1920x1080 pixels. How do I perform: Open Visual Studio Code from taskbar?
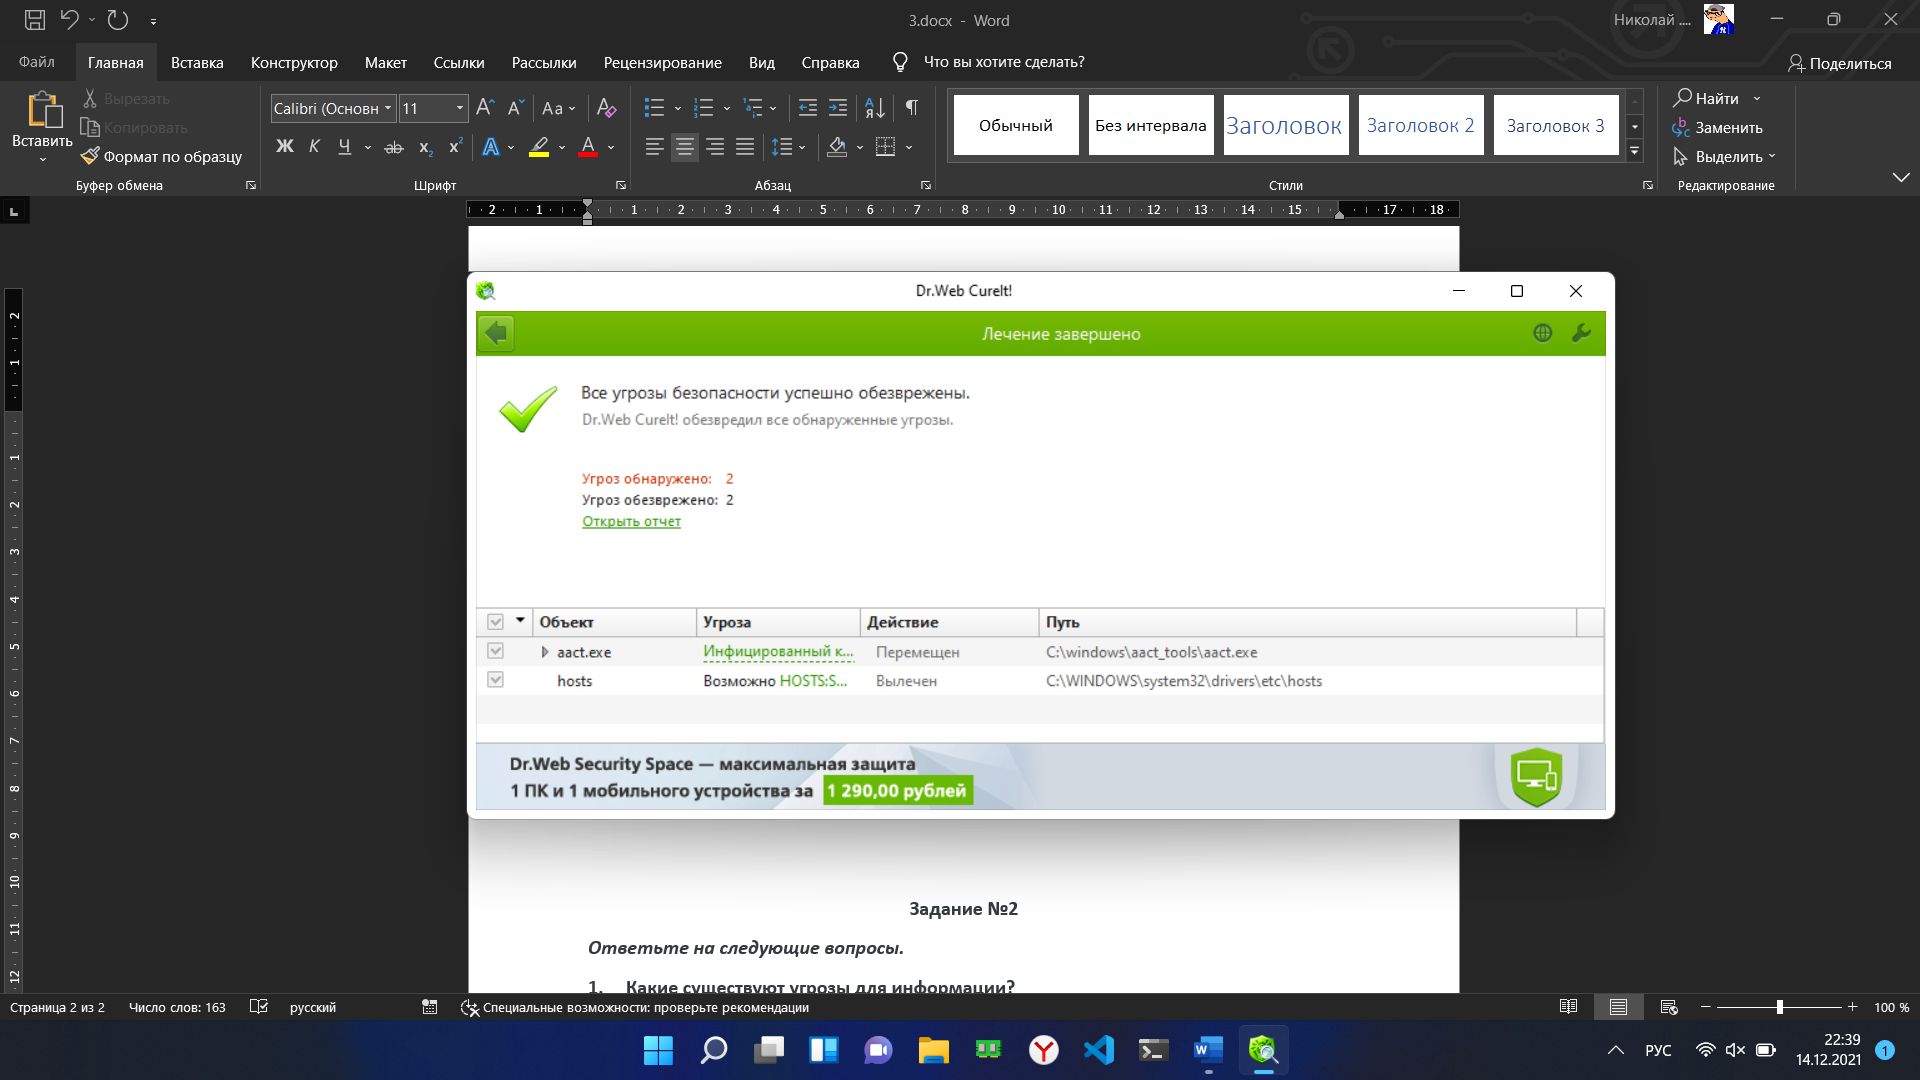tap(1099, 1050)
